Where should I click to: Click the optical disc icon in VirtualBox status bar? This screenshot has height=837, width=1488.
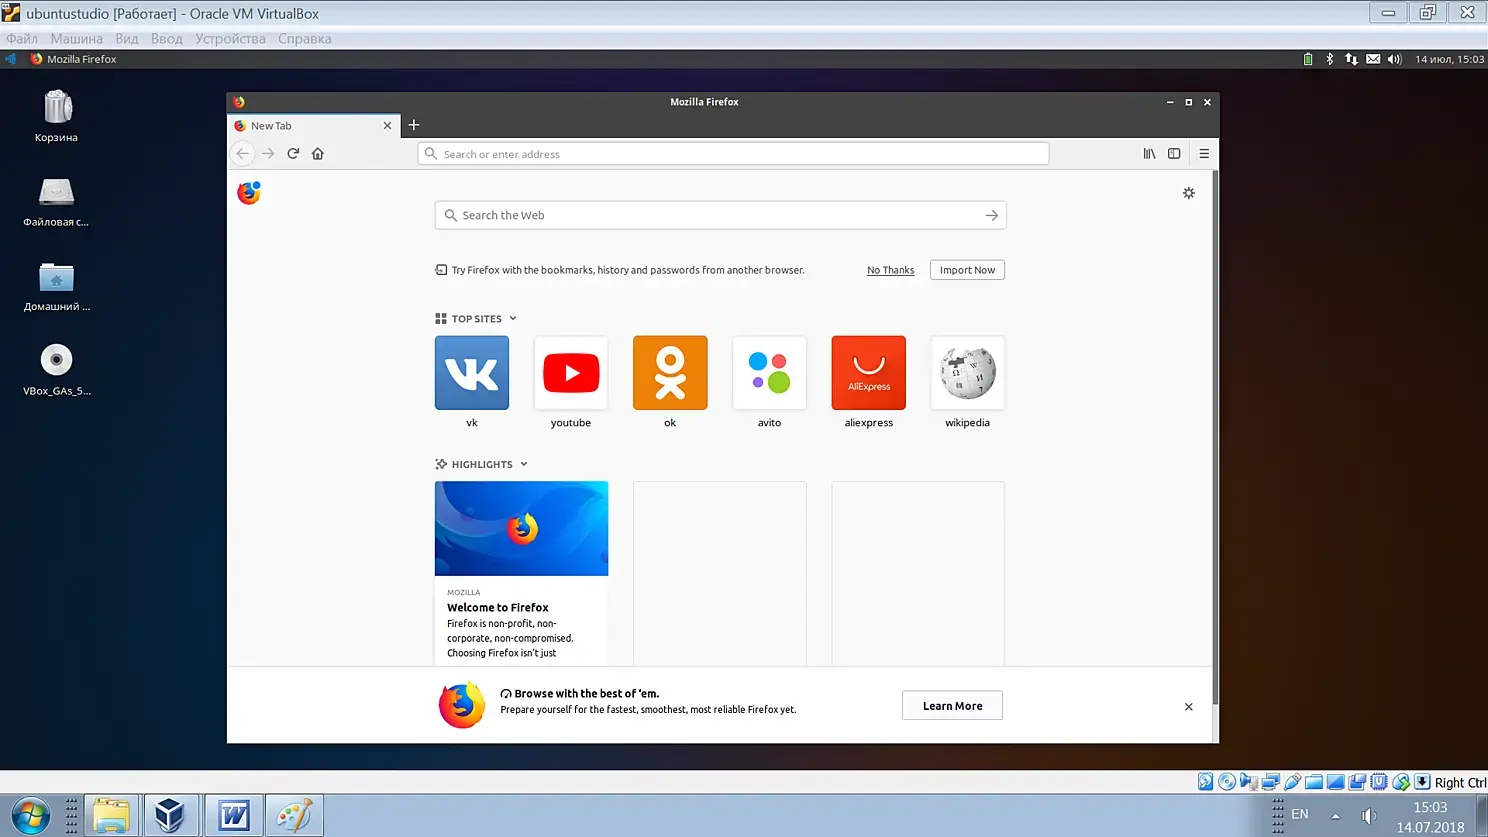(x=1227, y=782)
